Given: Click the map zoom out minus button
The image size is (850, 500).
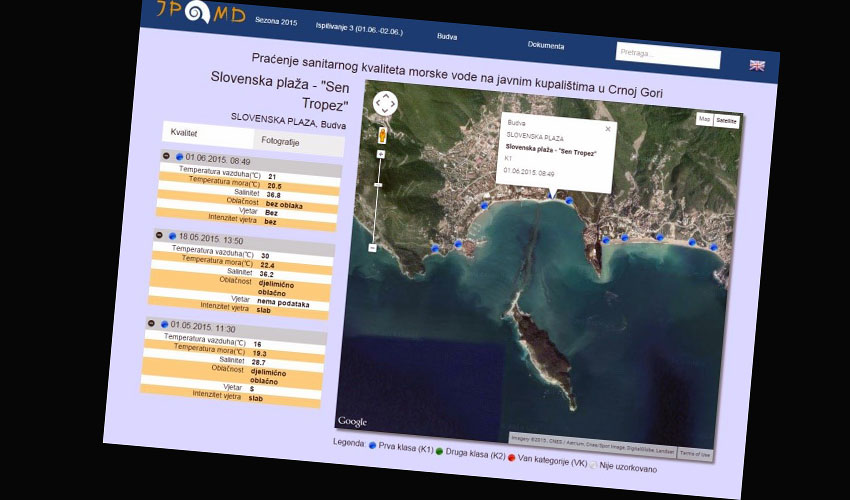Looking at the screenshot, I should (372, 247).
